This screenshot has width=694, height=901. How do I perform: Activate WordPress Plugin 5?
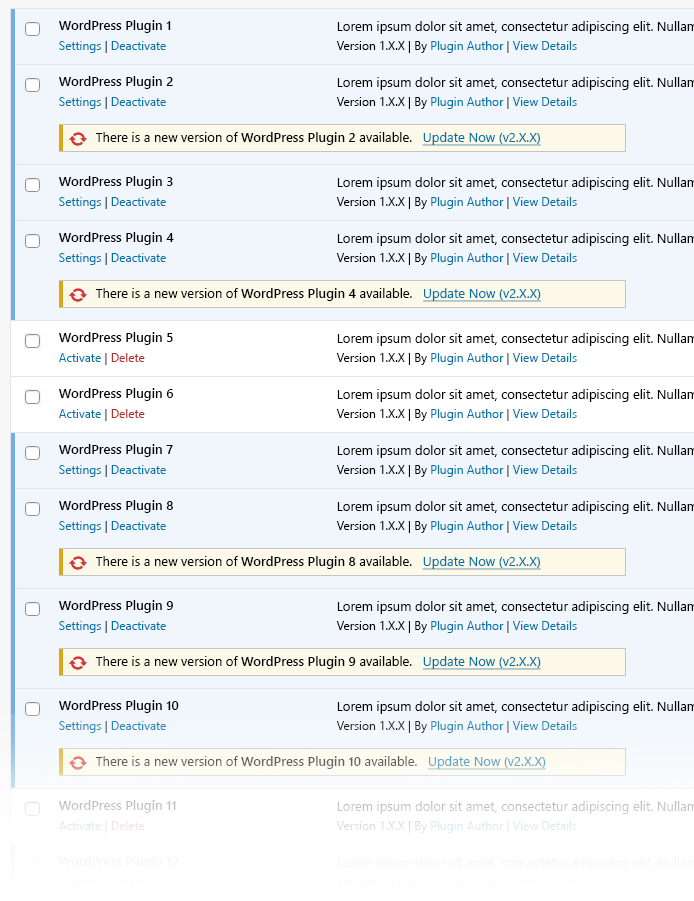point(80,358)
